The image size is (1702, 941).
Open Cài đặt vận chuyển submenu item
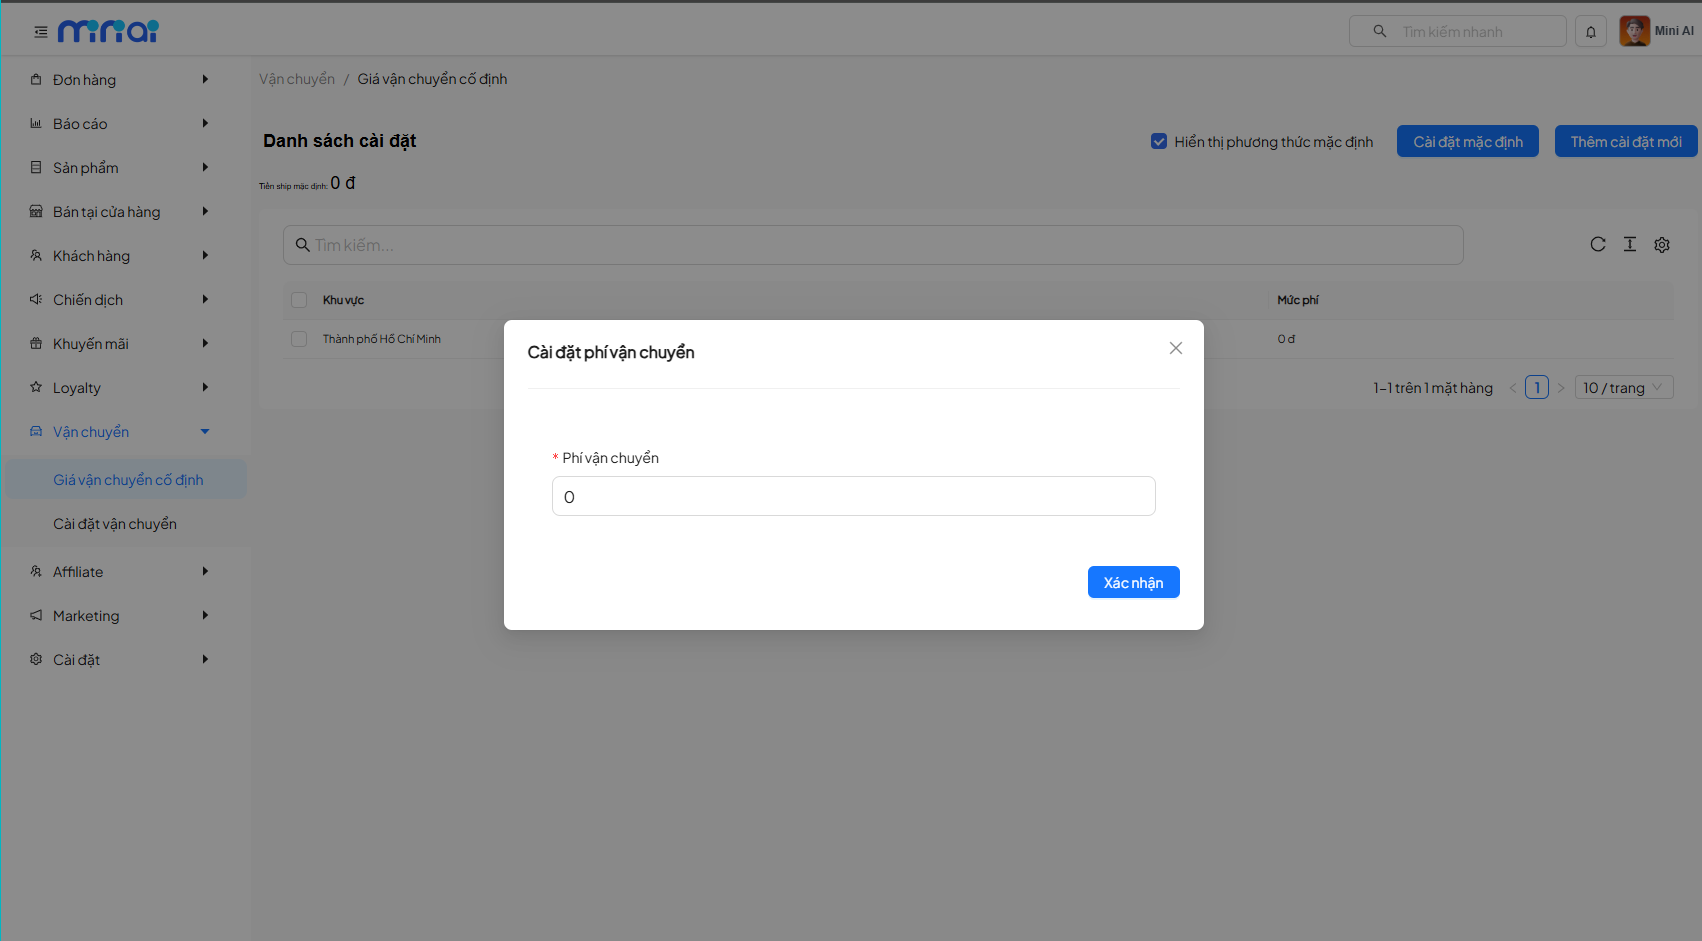pyautogui.click(x=115, y=524)
